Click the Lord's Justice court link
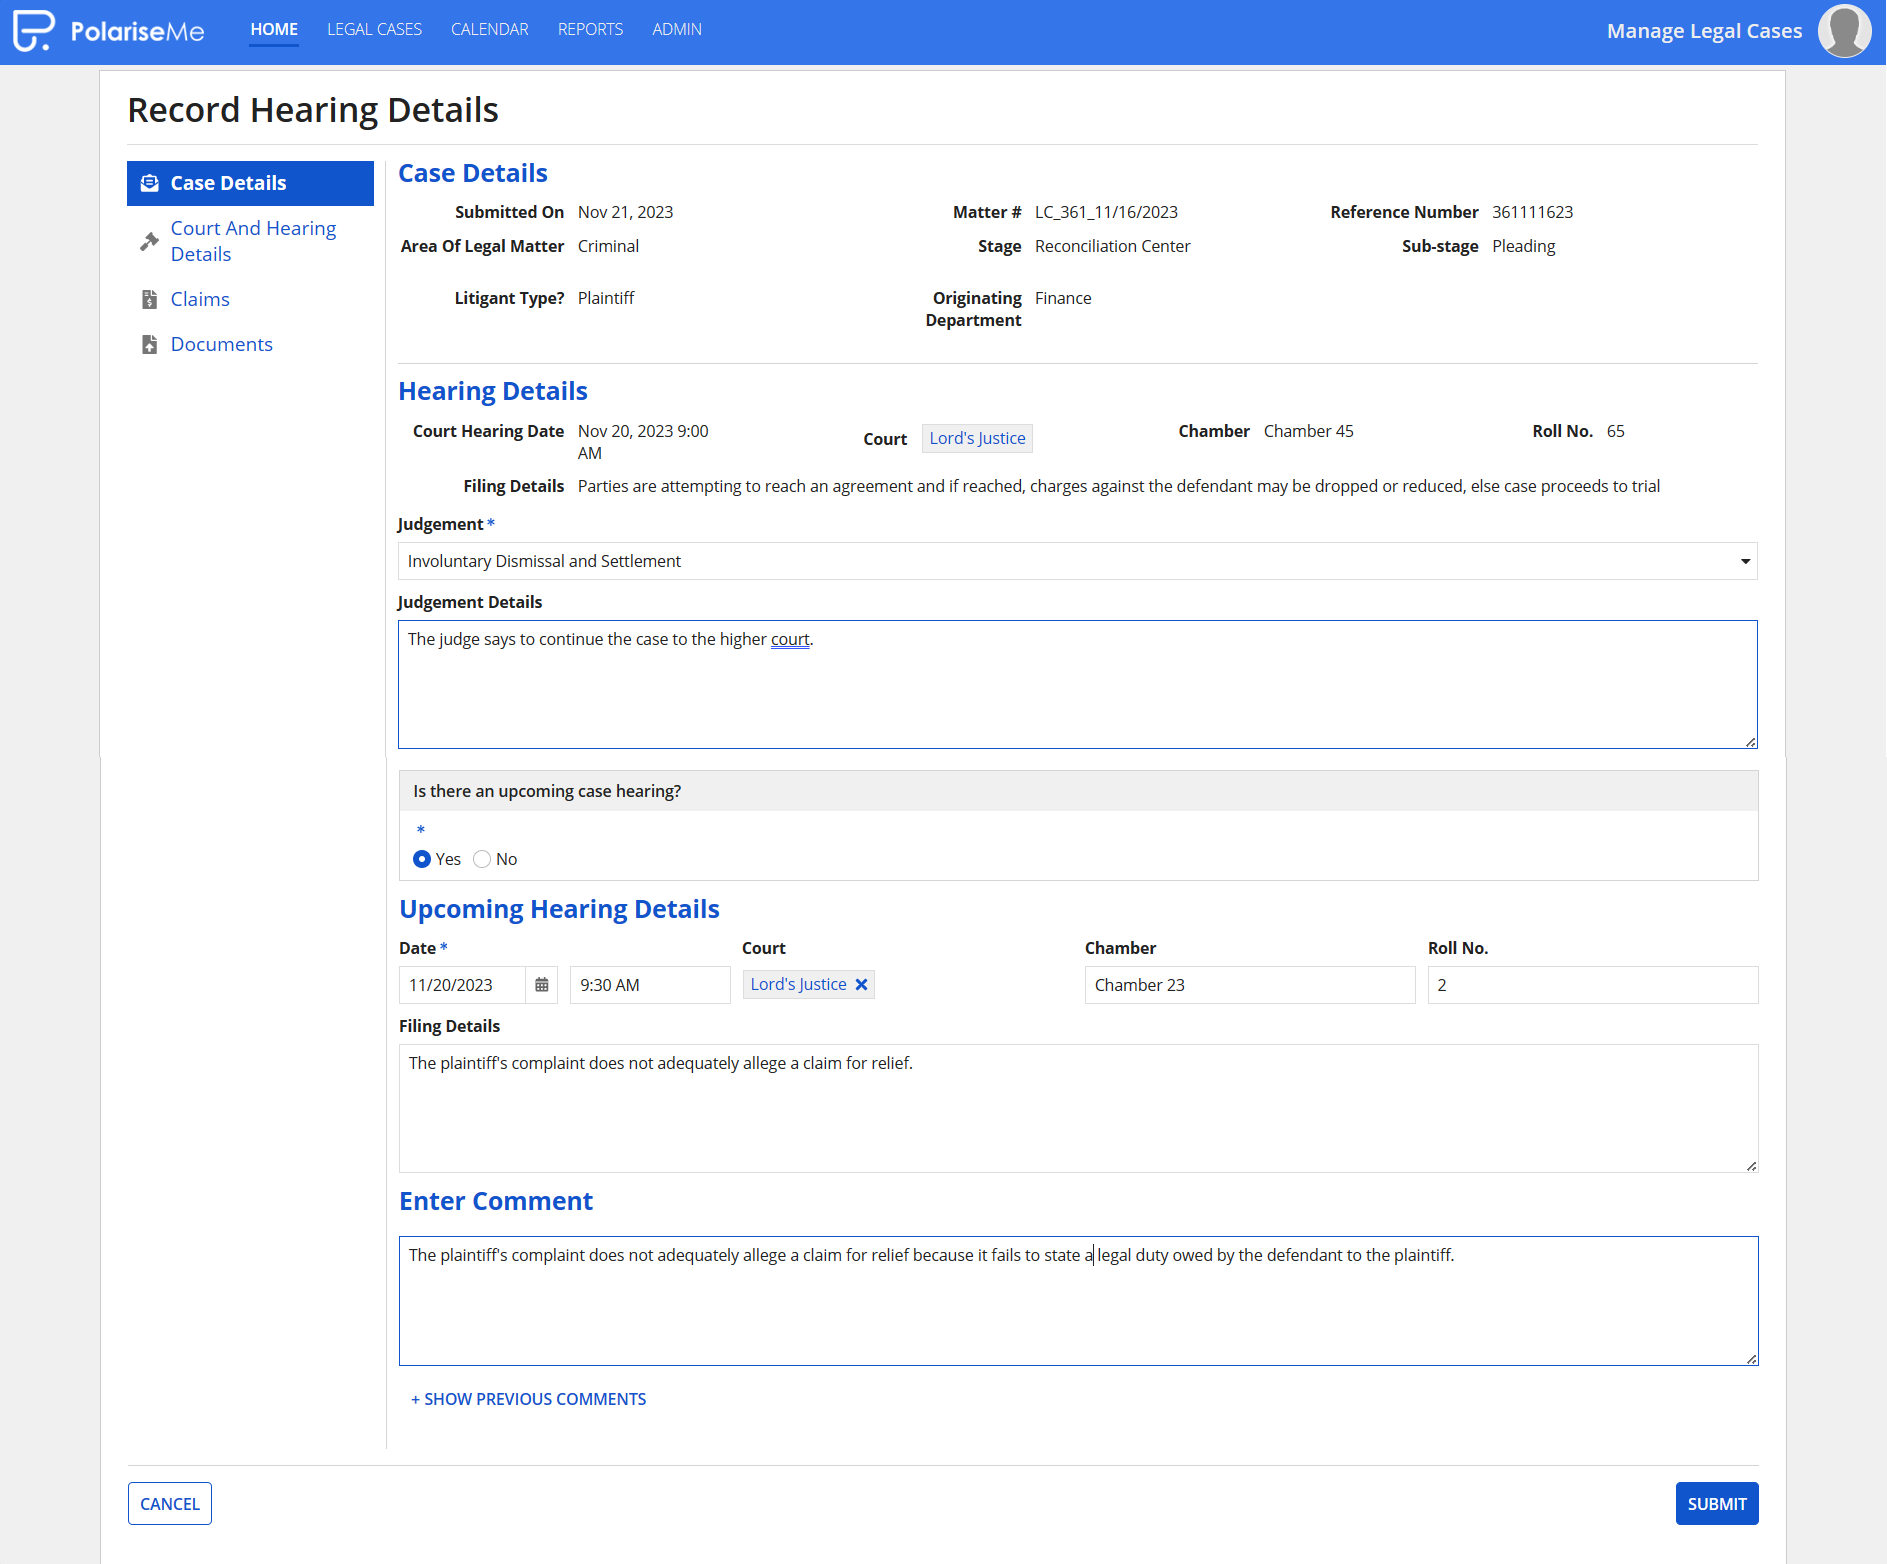 [977, 438]
